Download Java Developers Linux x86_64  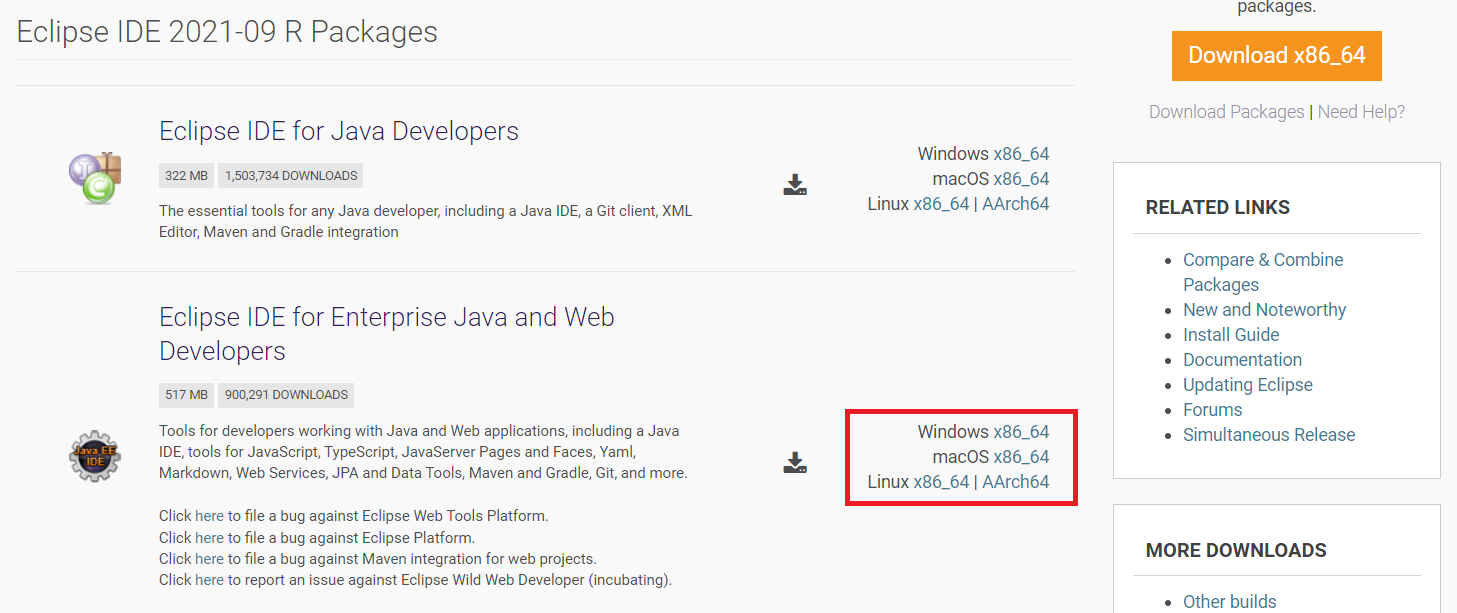[941, 204]
